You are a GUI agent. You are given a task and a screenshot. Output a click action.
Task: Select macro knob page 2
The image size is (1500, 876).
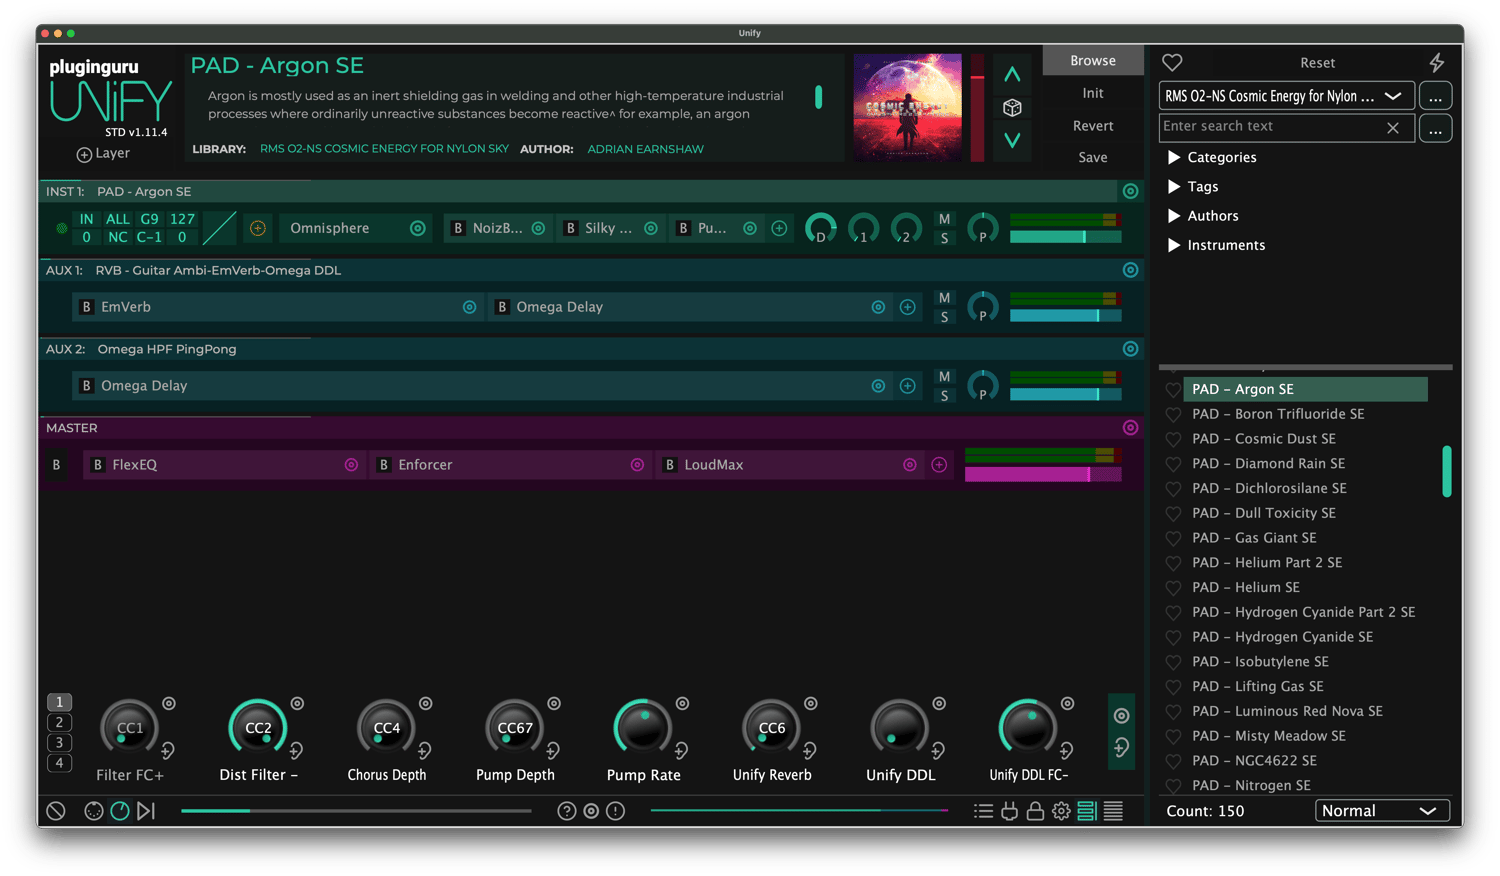click(x=59, y=723)
